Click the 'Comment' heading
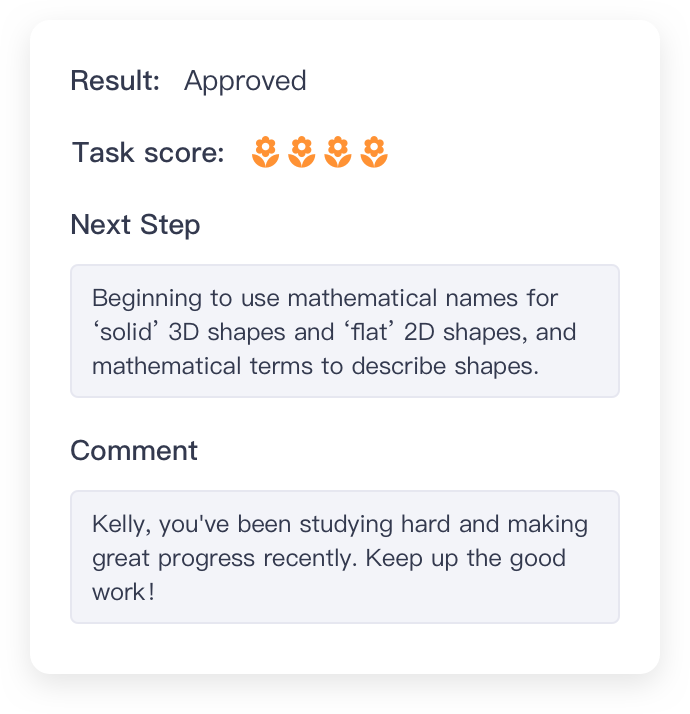 click(x=134, y=451)
